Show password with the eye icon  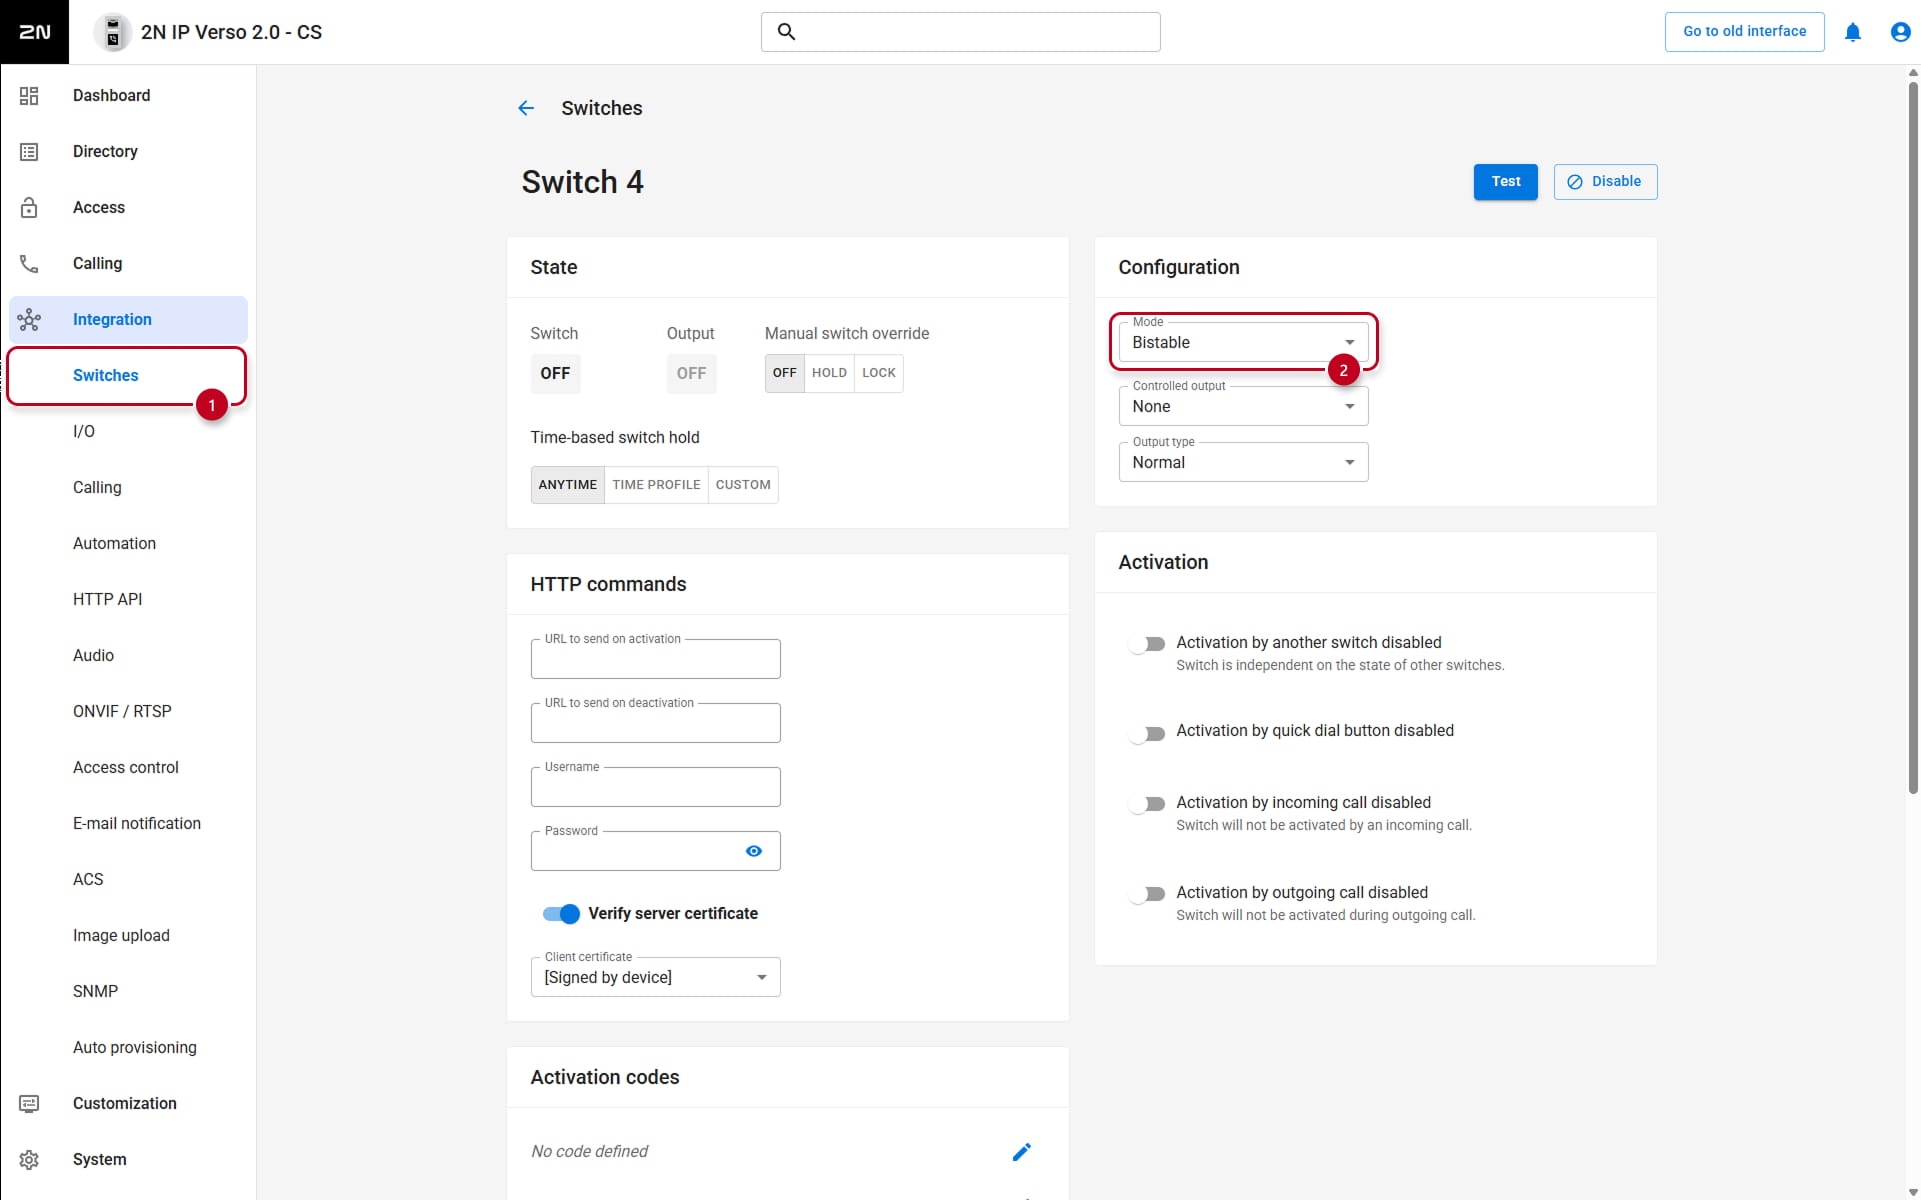coord(754,851)
